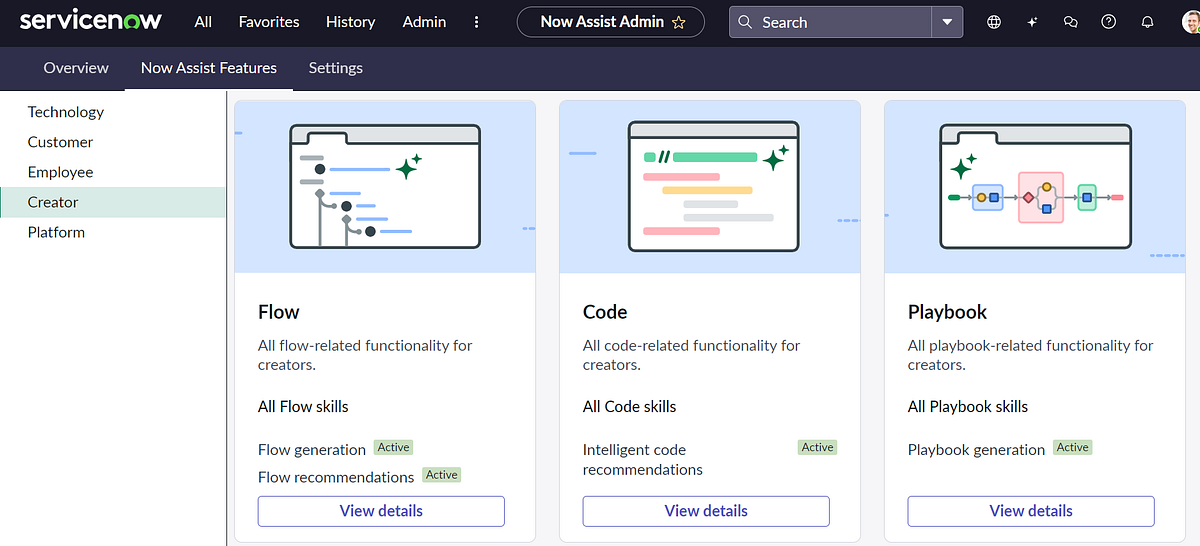The height and width of the screenshot is (546, 1200).
Task: Open the All menu
Action: [203, 22]
